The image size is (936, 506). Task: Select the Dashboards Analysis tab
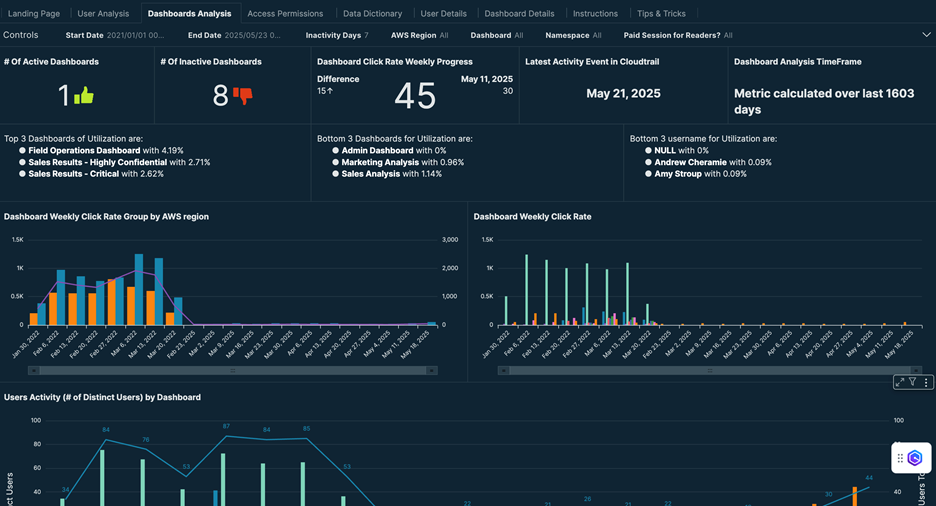pyautogui.click(x=190, y=13)
